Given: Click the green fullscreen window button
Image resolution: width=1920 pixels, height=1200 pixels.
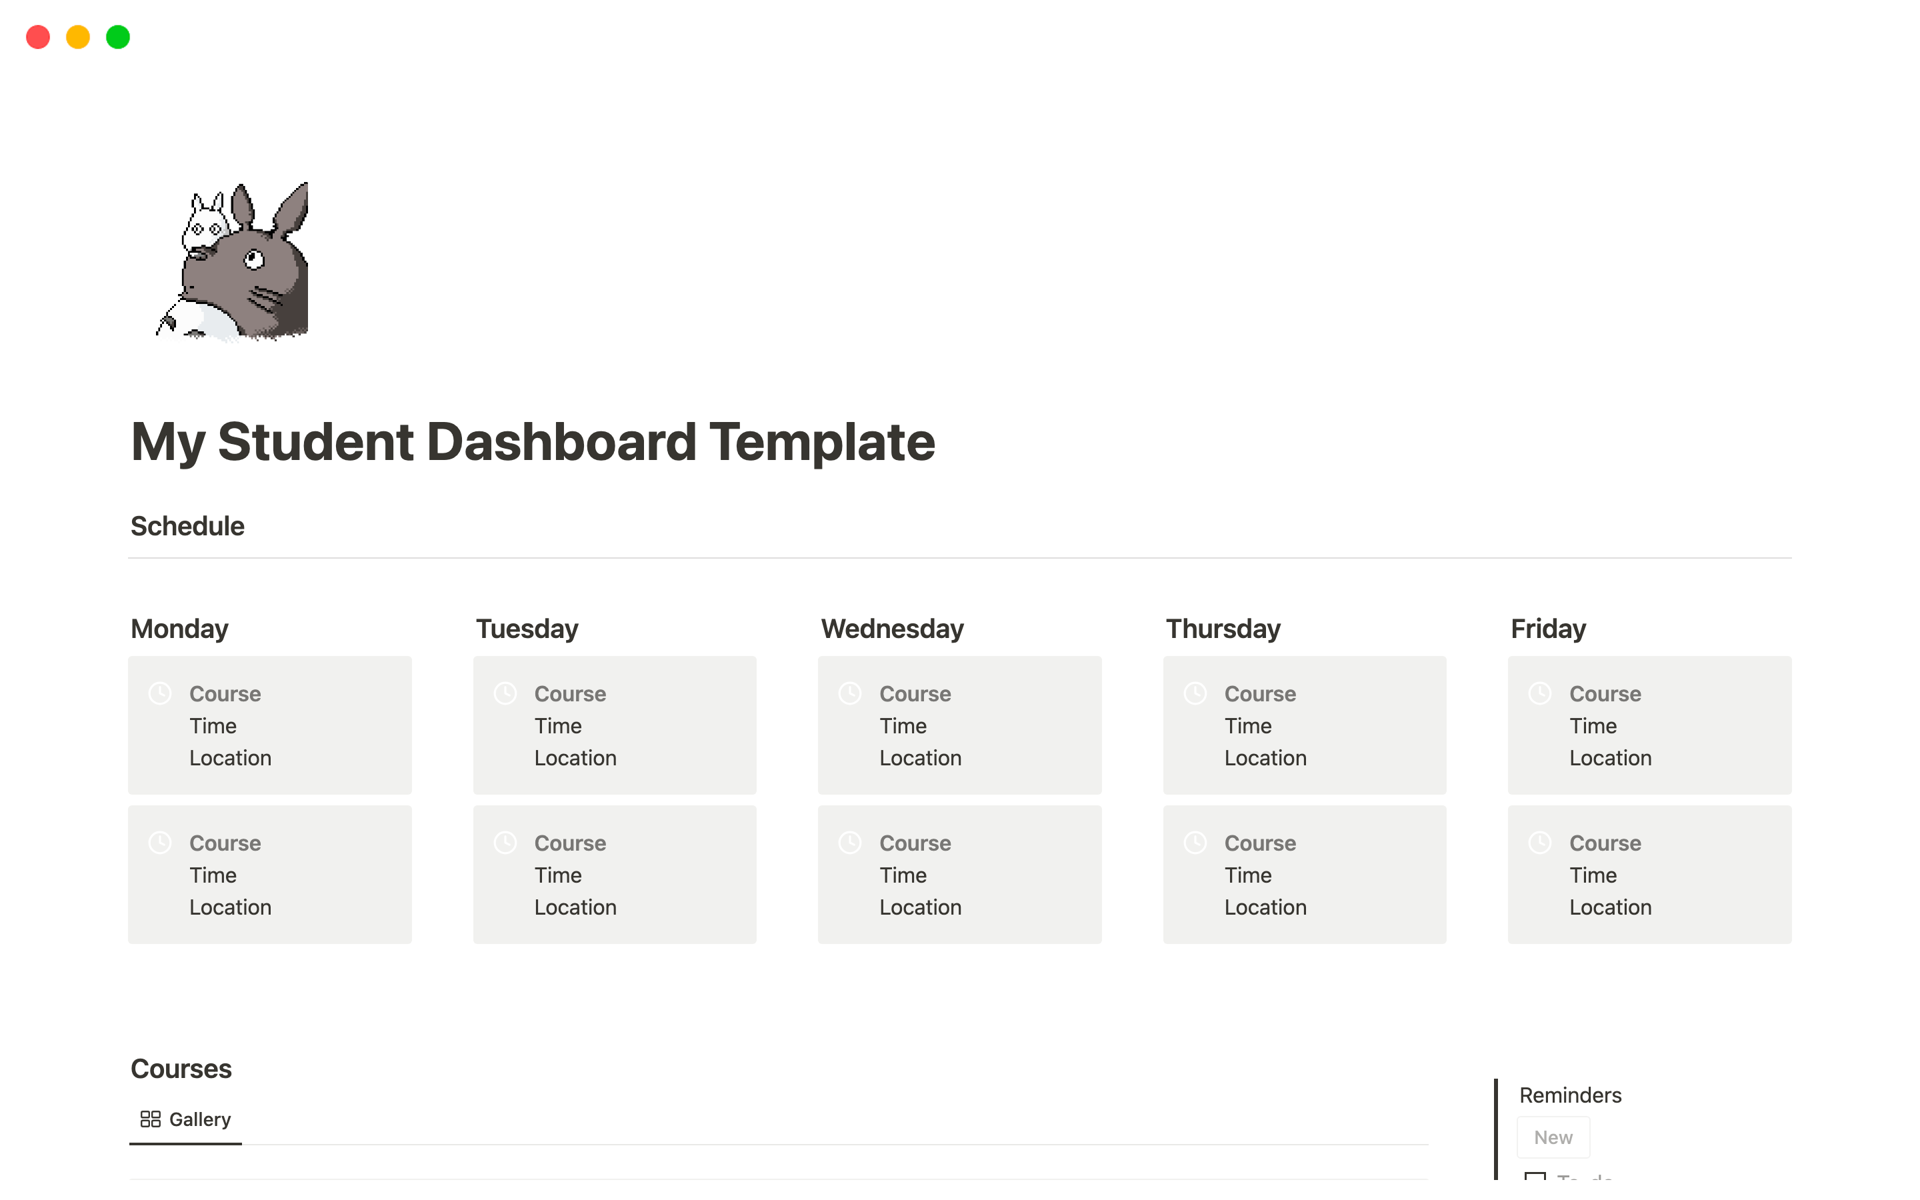Looking at the screenshot, I should point(118,37).
